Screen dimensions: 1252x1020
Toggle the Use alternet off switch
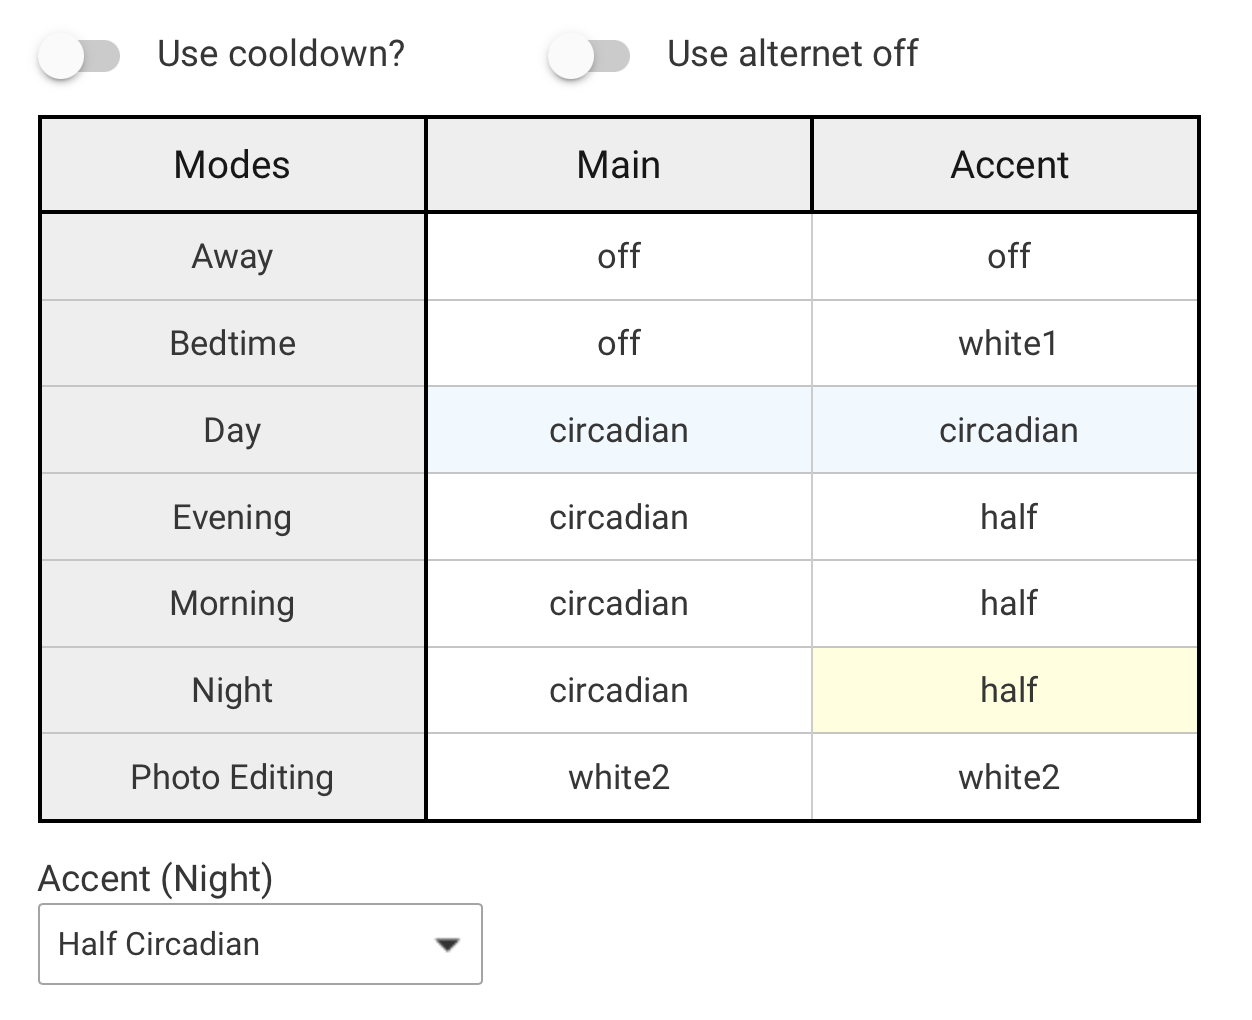click(589, 56)
